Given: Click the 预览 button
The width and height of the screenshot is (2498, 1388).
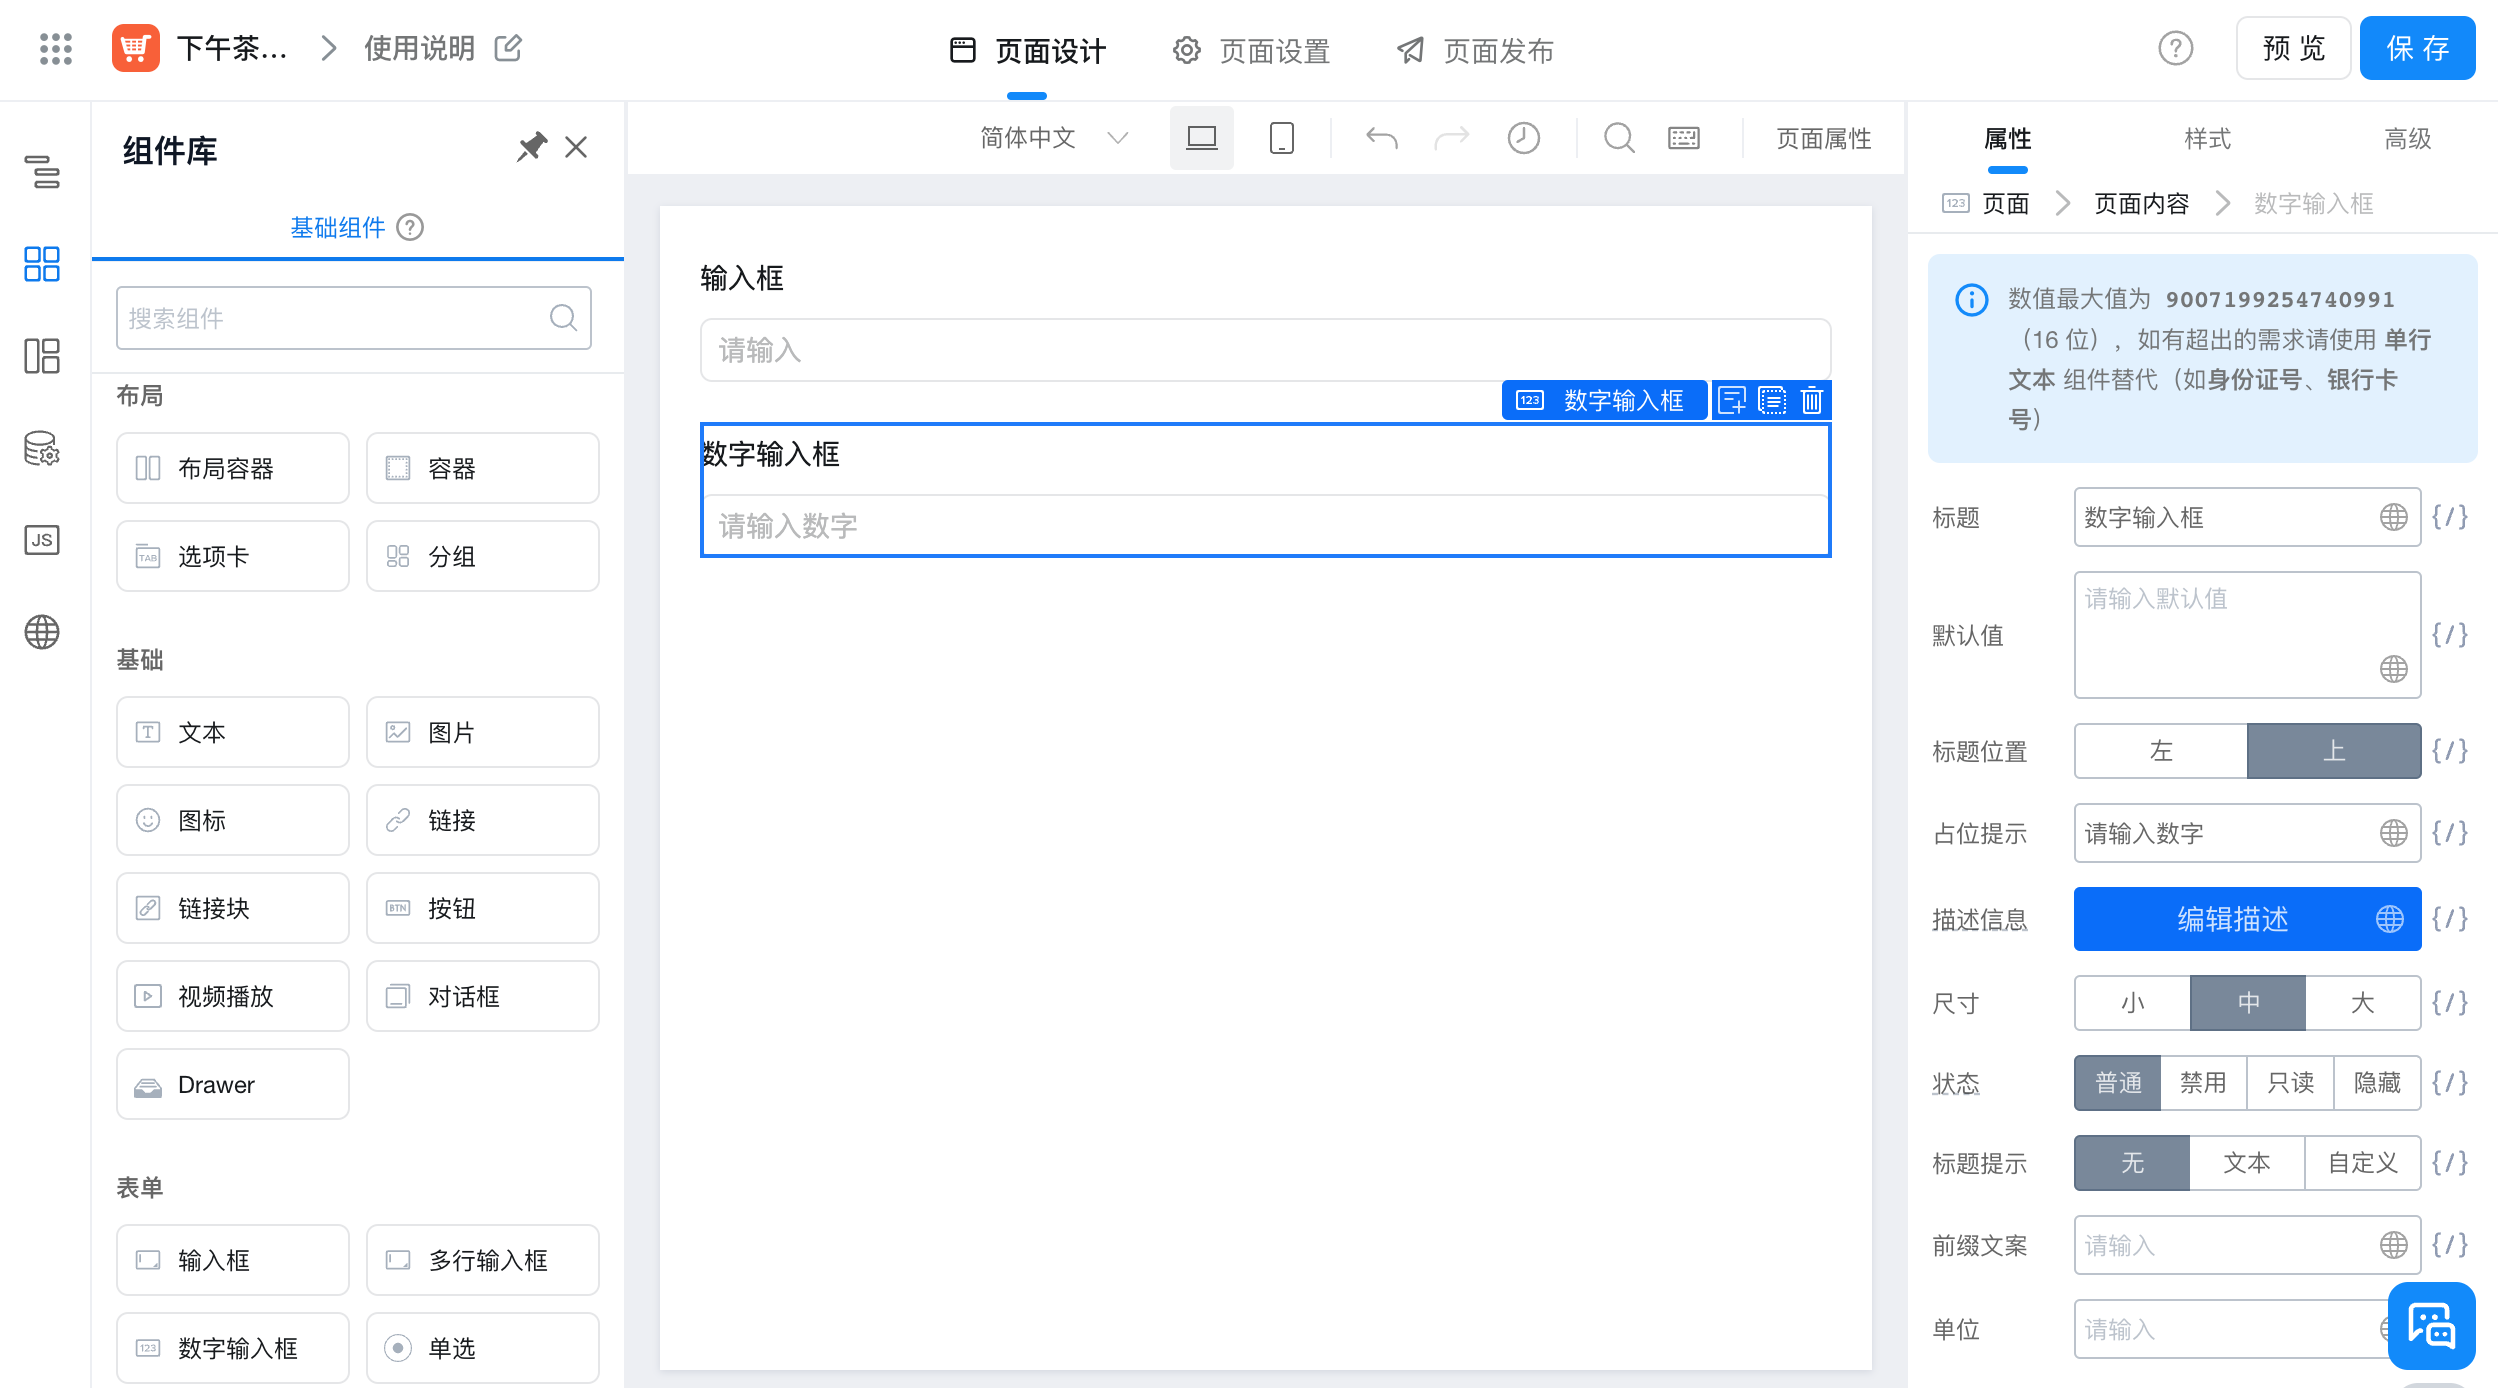Looking at the screenshot, I should 2293,48.
